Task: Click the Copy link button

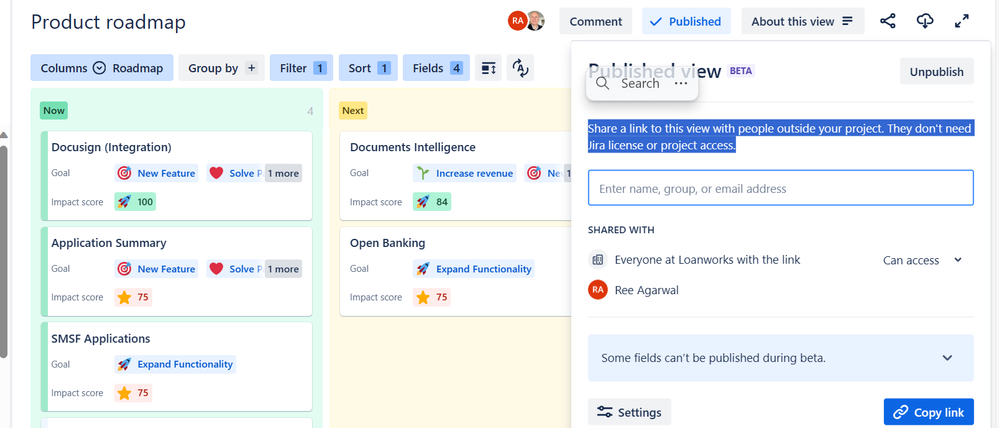Action: 929,412
